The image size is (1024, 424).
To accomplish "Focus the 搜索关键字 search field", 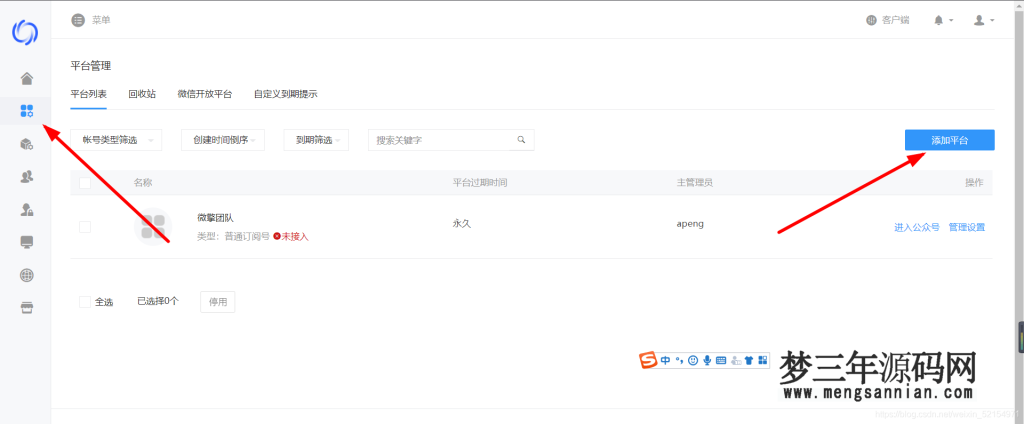I will pos(451,140).
